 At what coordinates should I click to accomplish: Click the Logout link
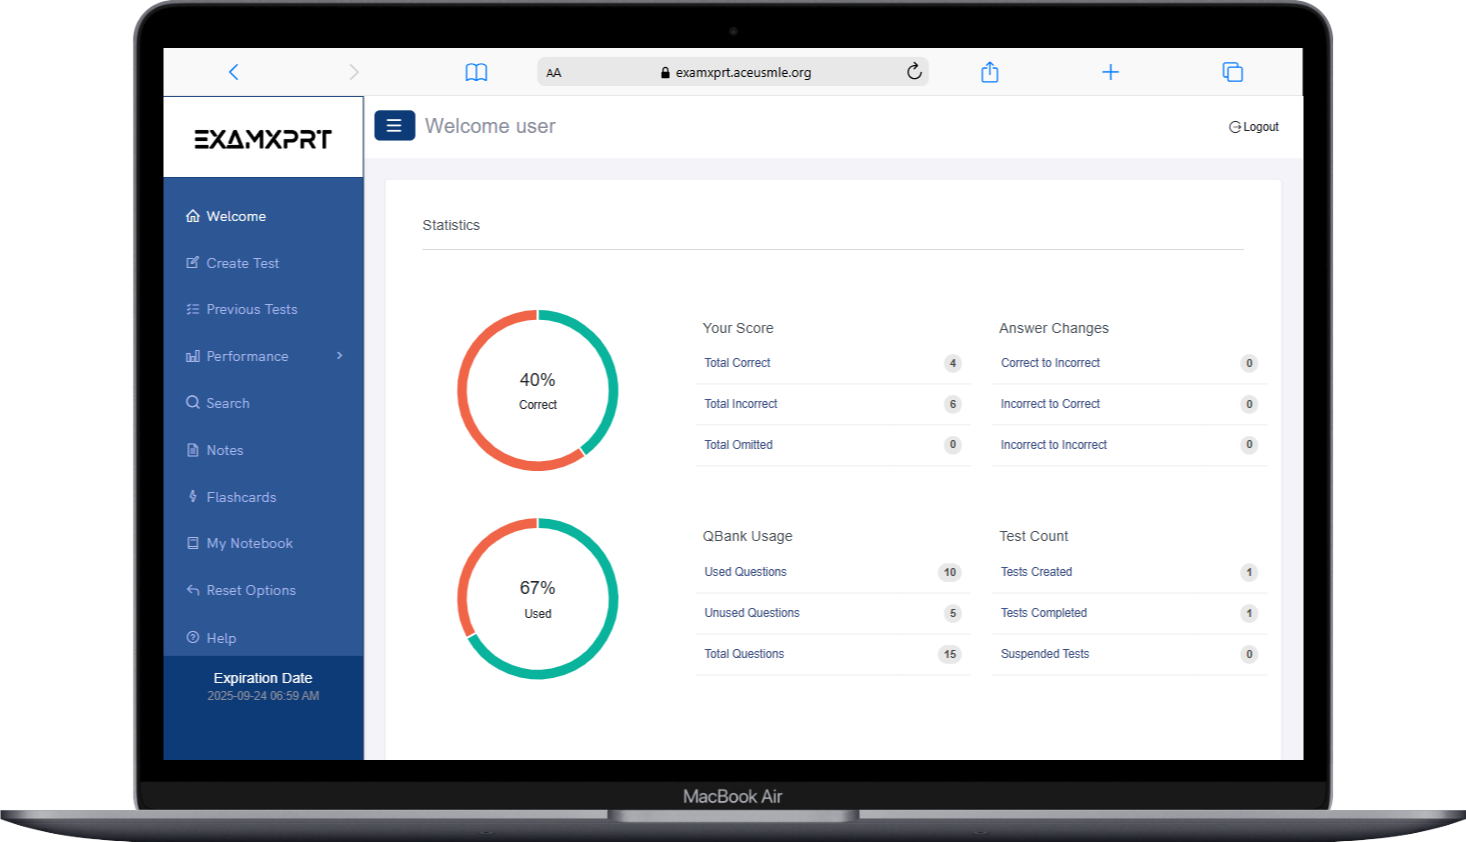(x=1254, y=127)
